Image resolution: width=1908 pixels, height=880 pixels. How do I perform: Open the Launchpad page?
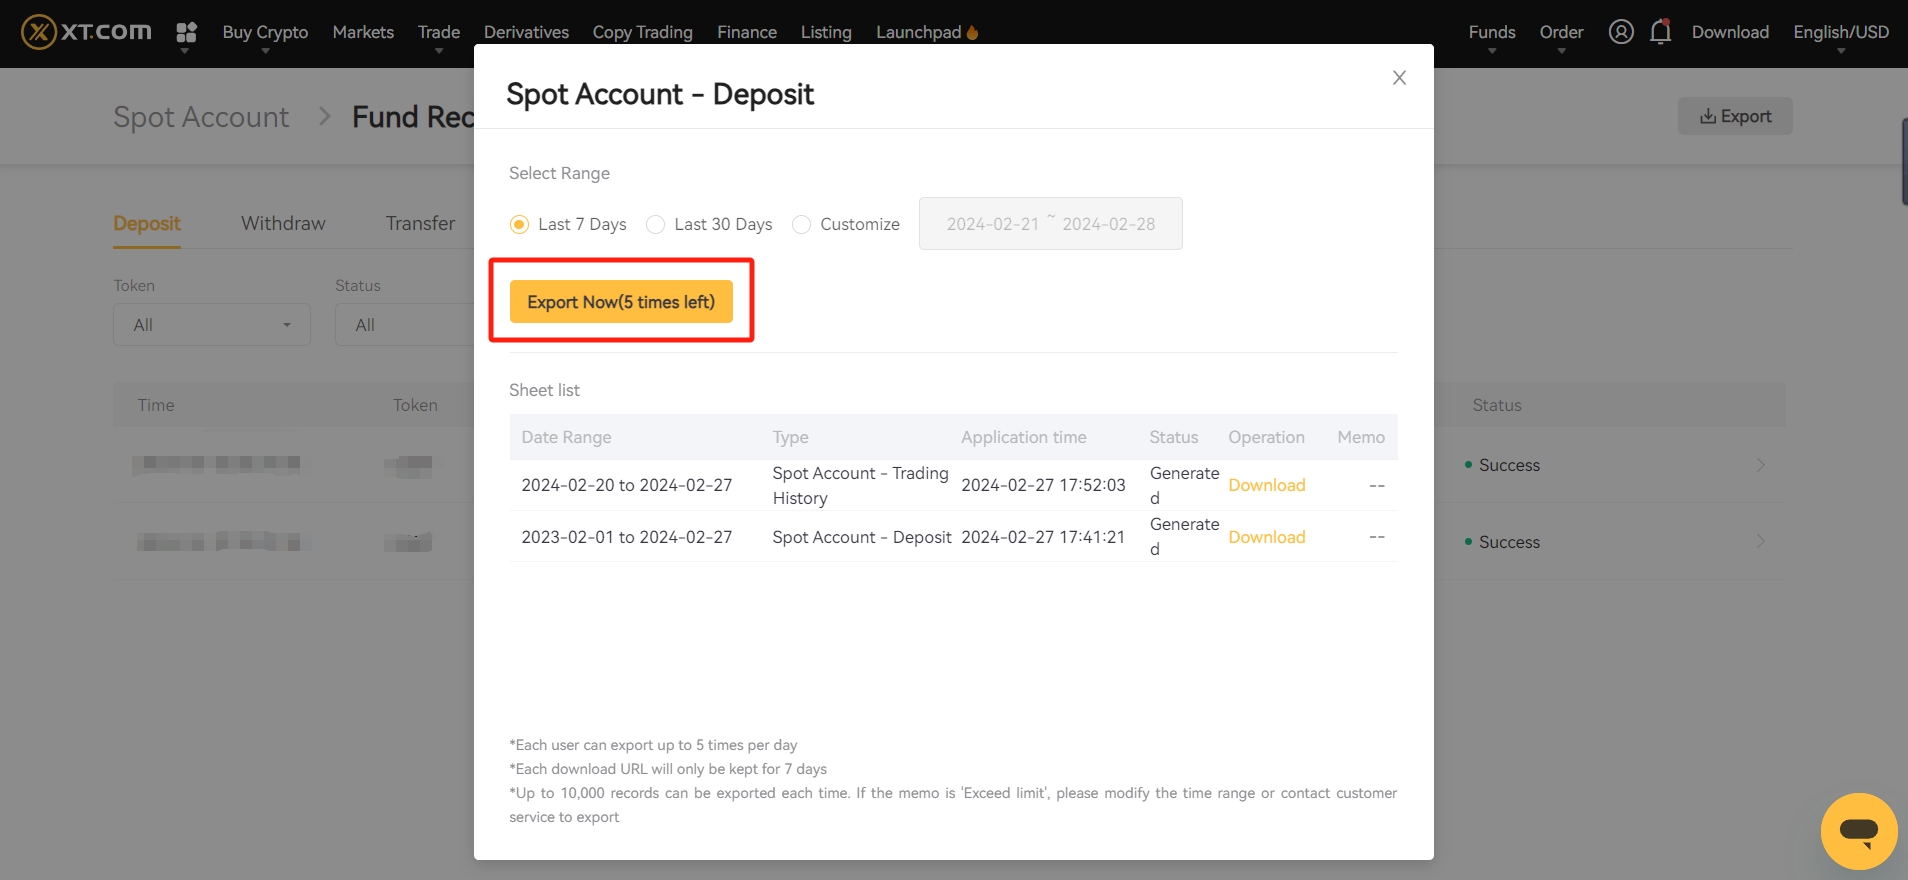927,32
